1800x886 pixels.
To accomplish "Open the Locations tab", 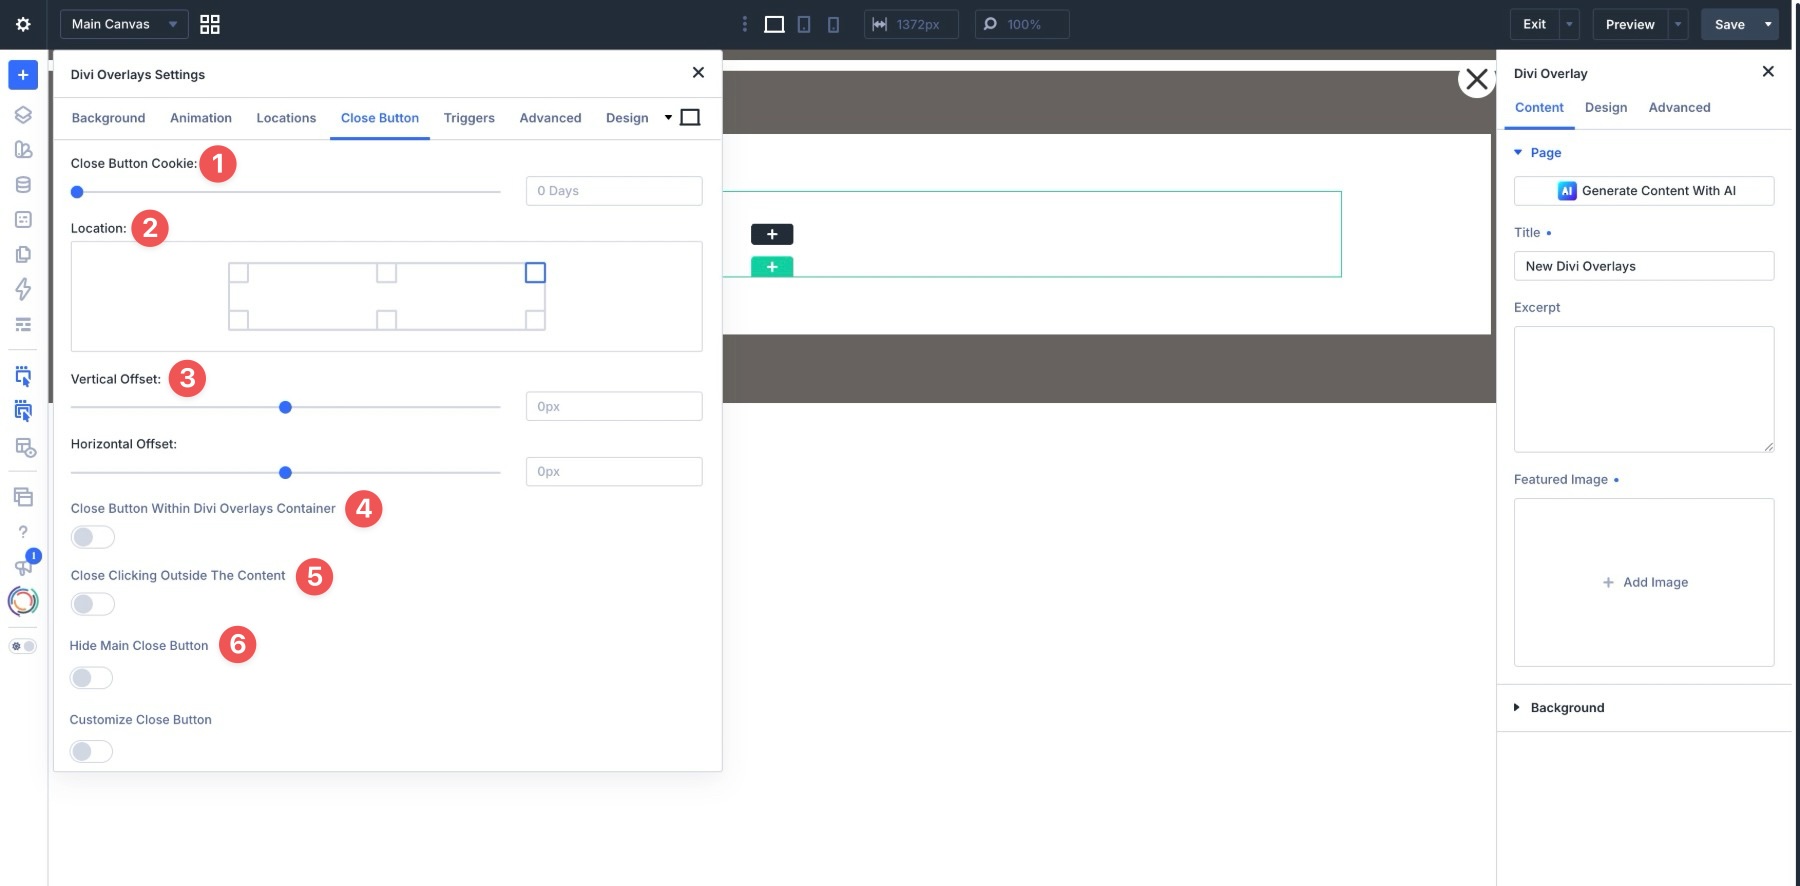I will pyautogui.click(x=286, y=118).
